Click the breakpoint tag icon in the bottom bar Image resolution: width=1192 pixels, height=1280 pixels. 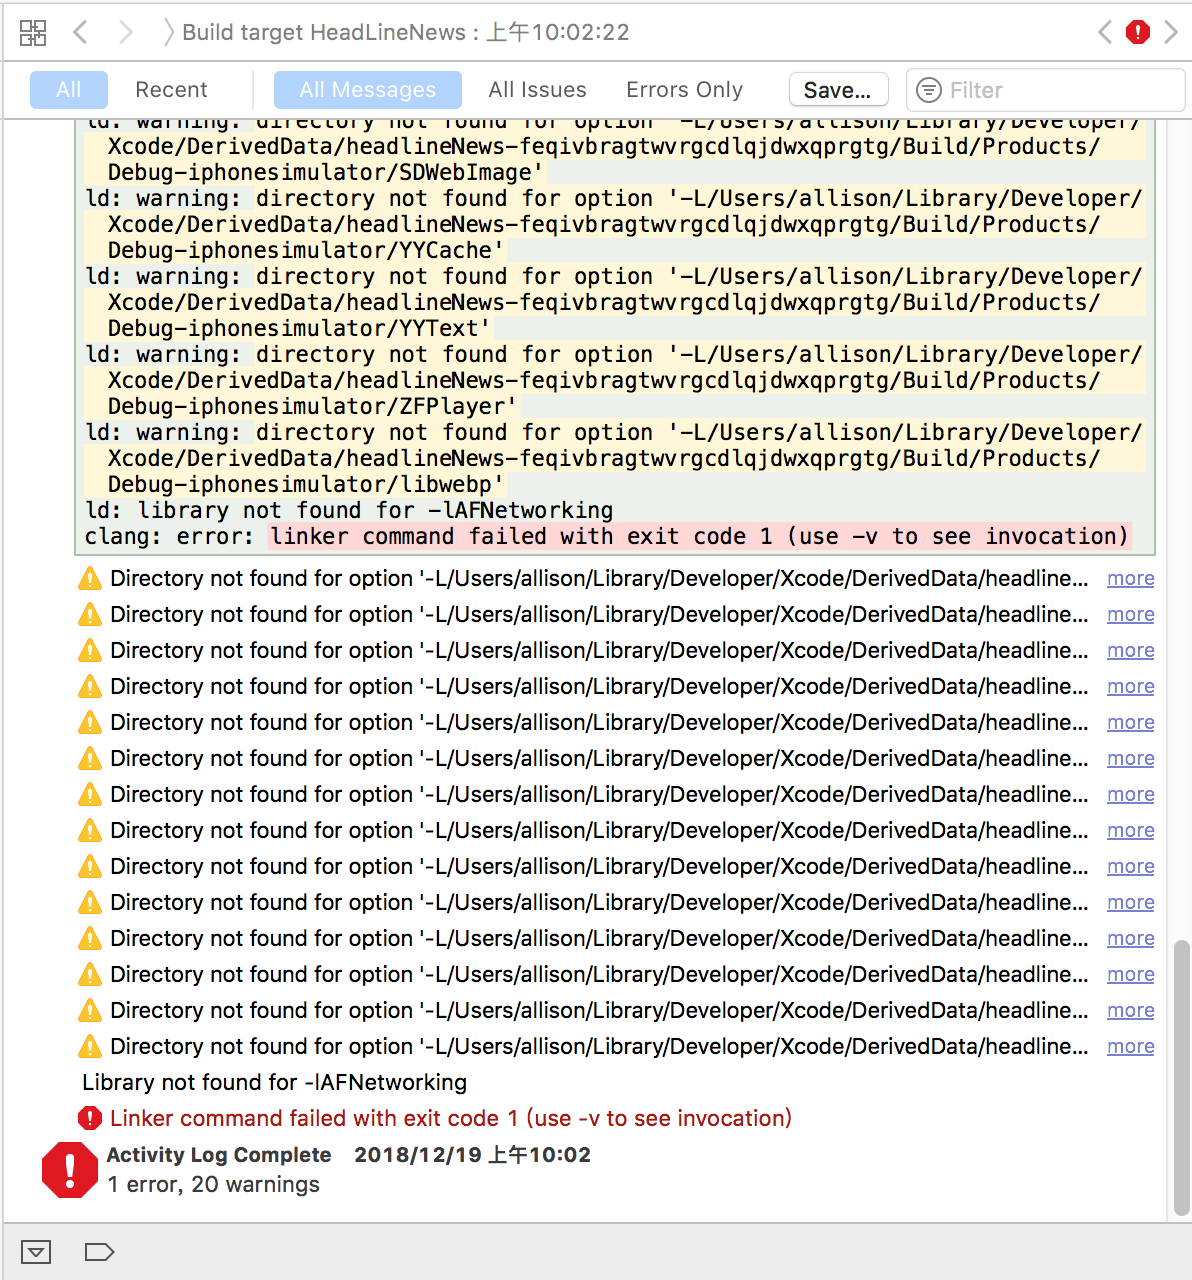tap(99, 1252)
